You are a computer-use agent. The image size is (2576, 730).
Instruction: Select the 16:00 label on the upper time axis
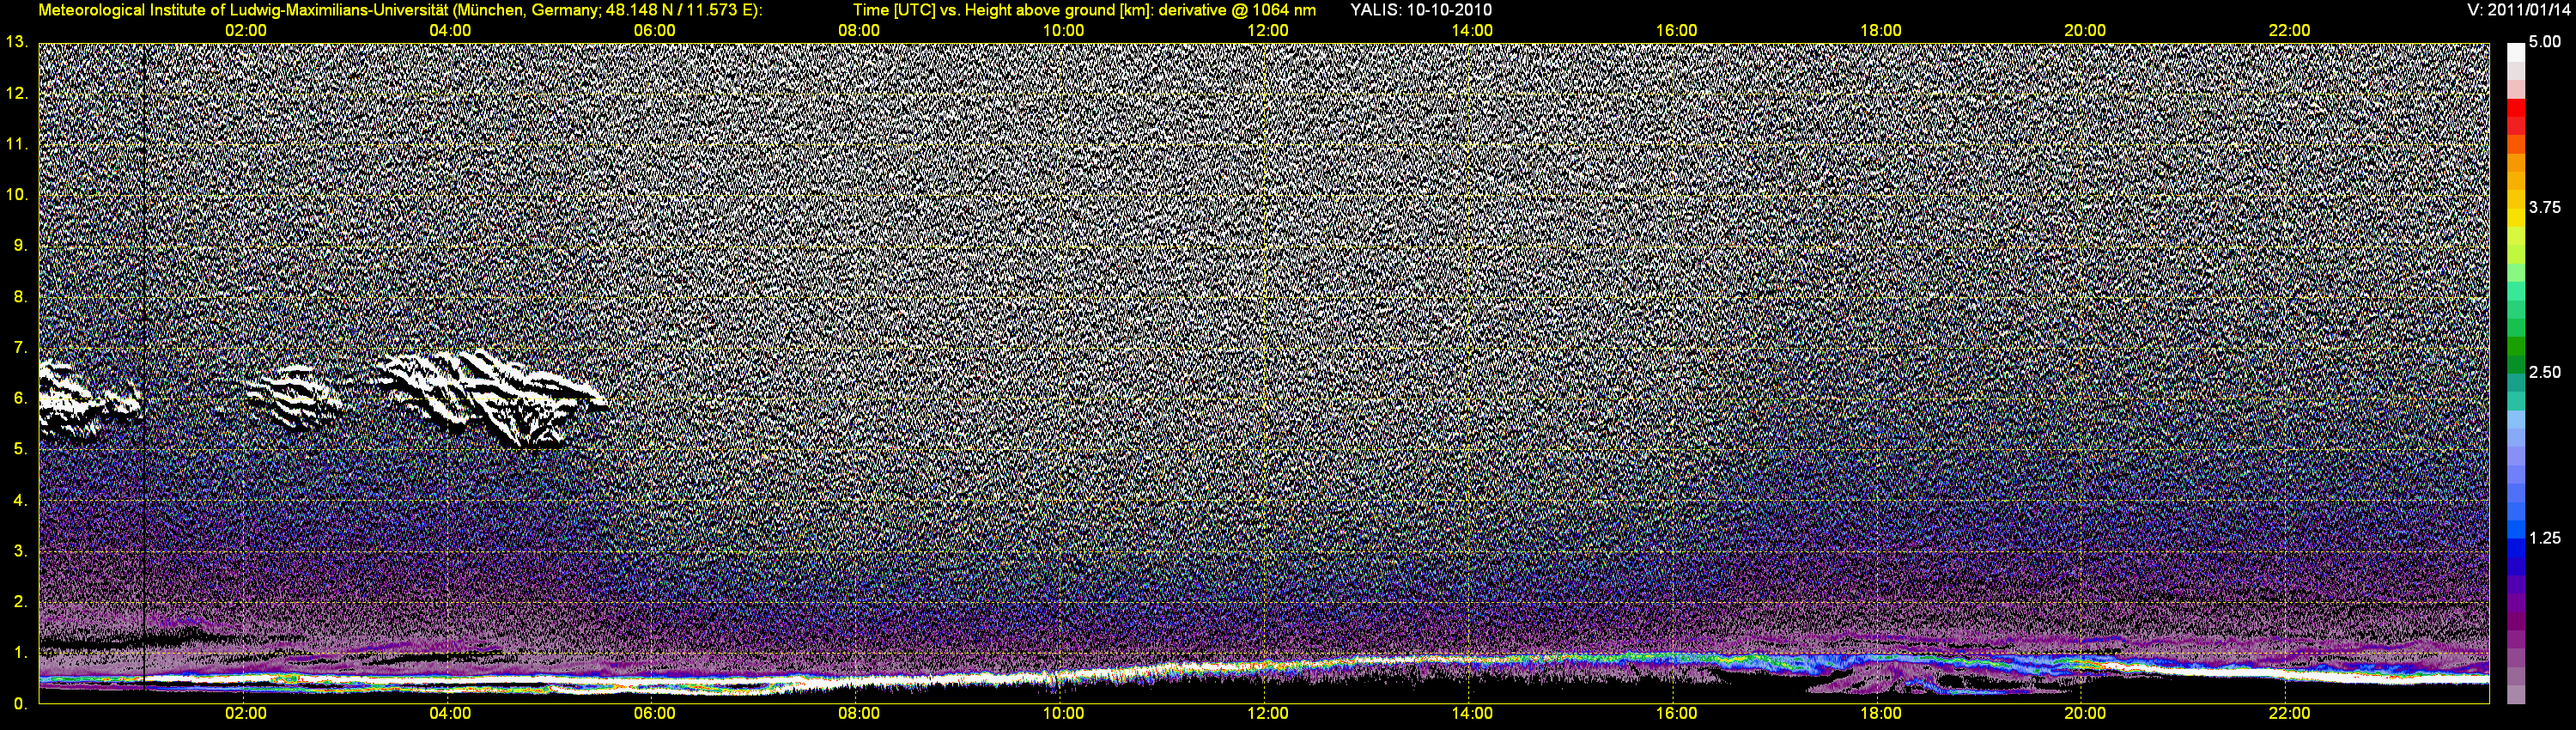[x=1676, y=31]
